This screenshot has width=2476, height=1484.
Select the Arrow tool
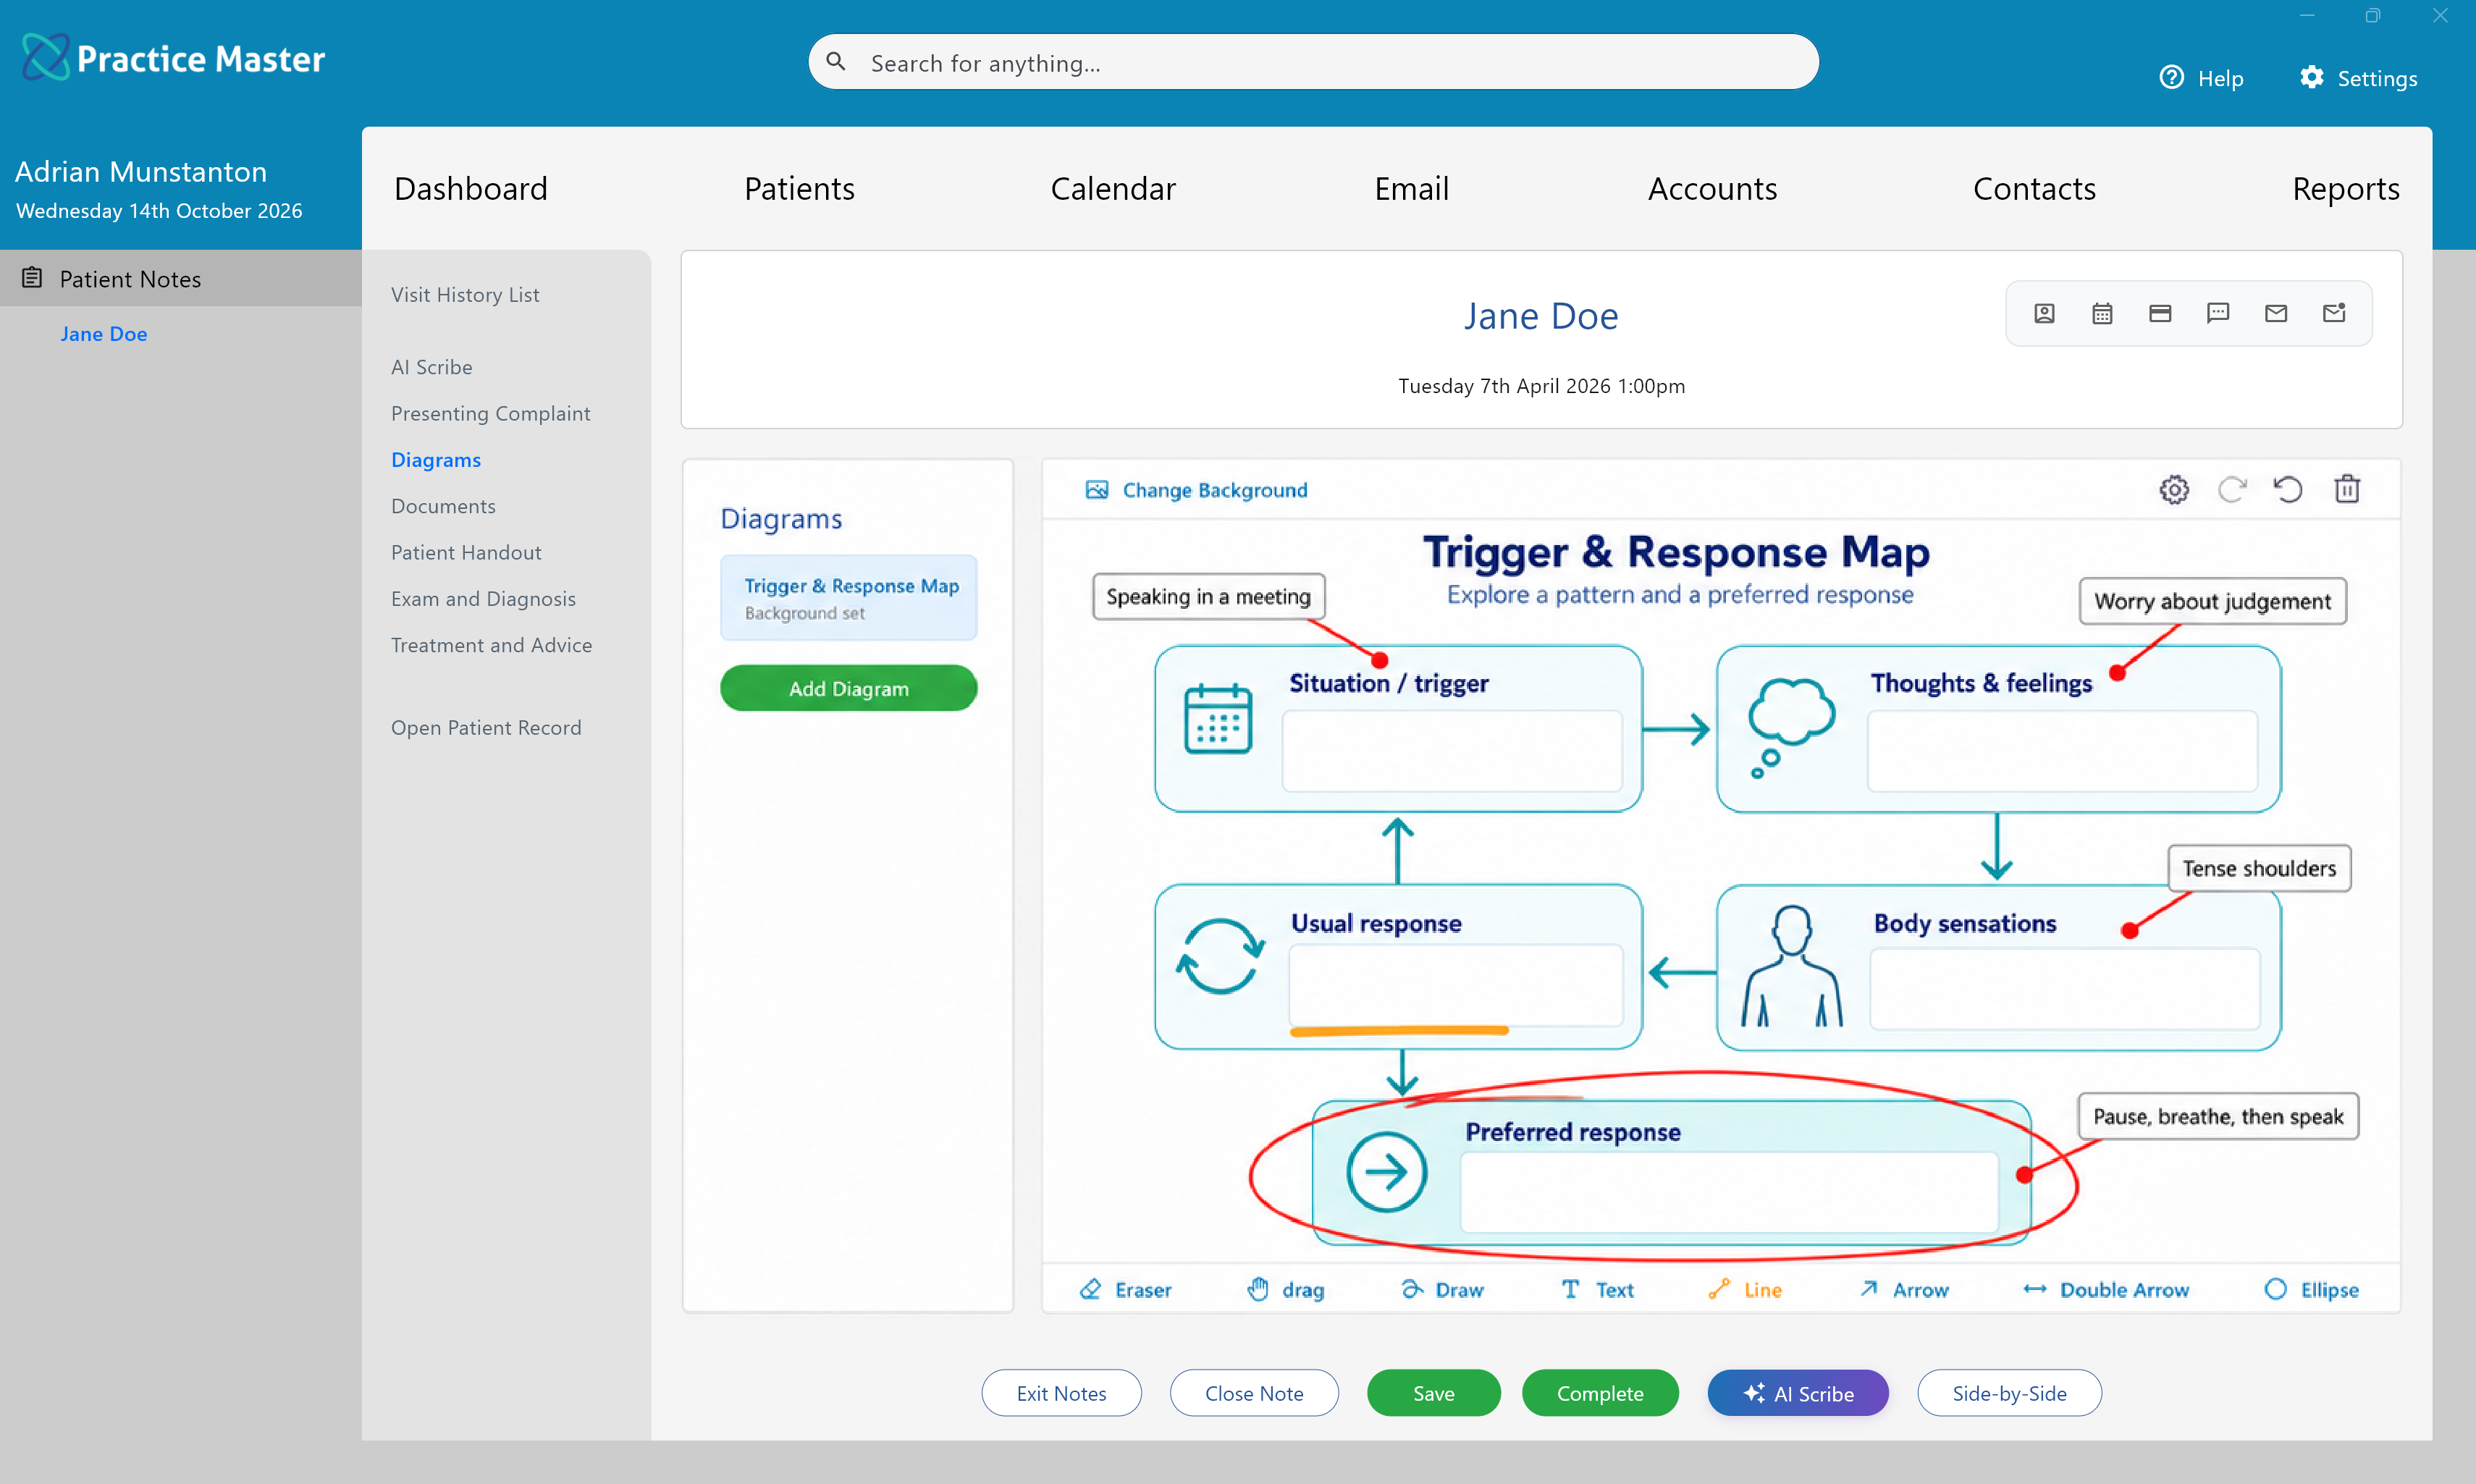1904,1290
